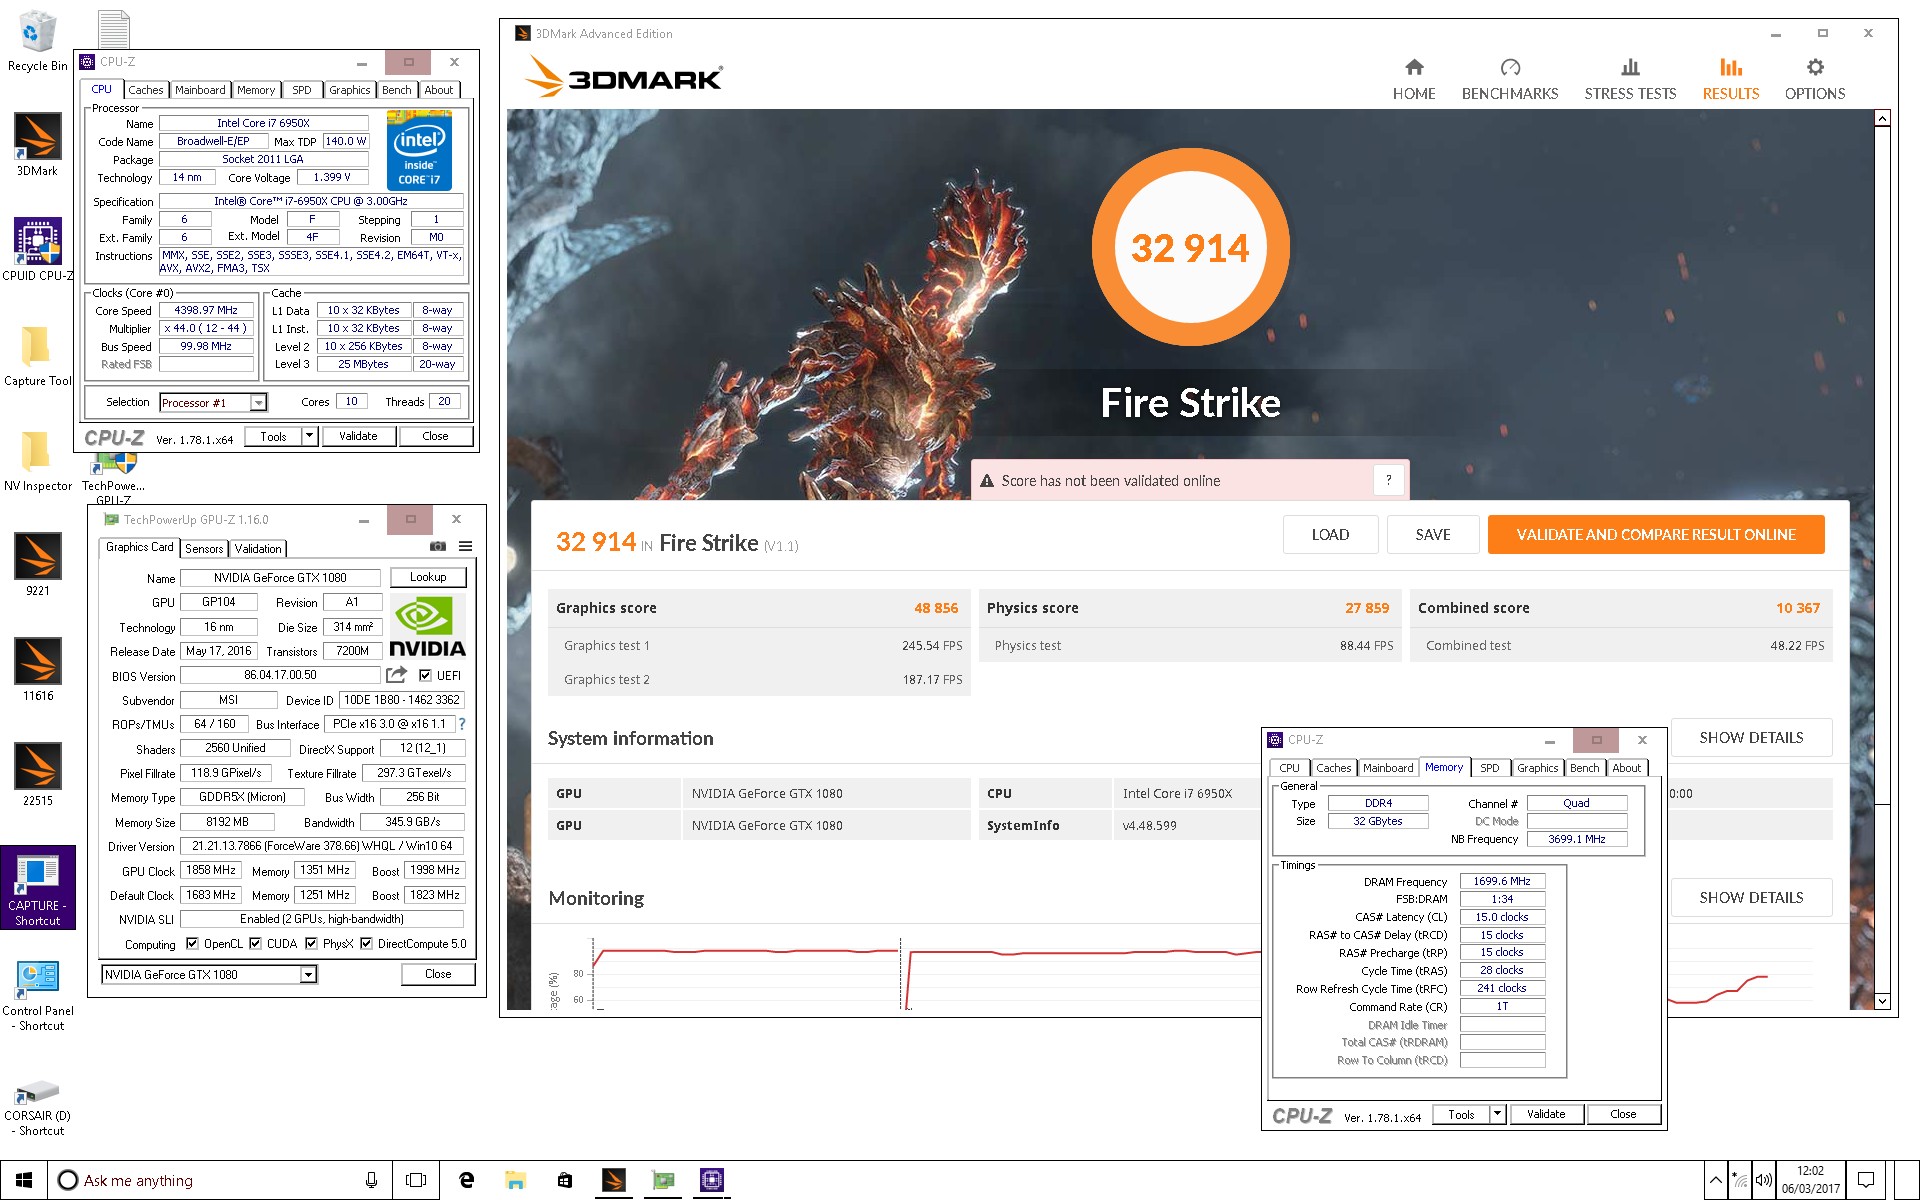The width and height of the screenshot is (1920, 1200).
Task: Click SHOW DETAILS for Monitoring
Action: [1751, 897]
